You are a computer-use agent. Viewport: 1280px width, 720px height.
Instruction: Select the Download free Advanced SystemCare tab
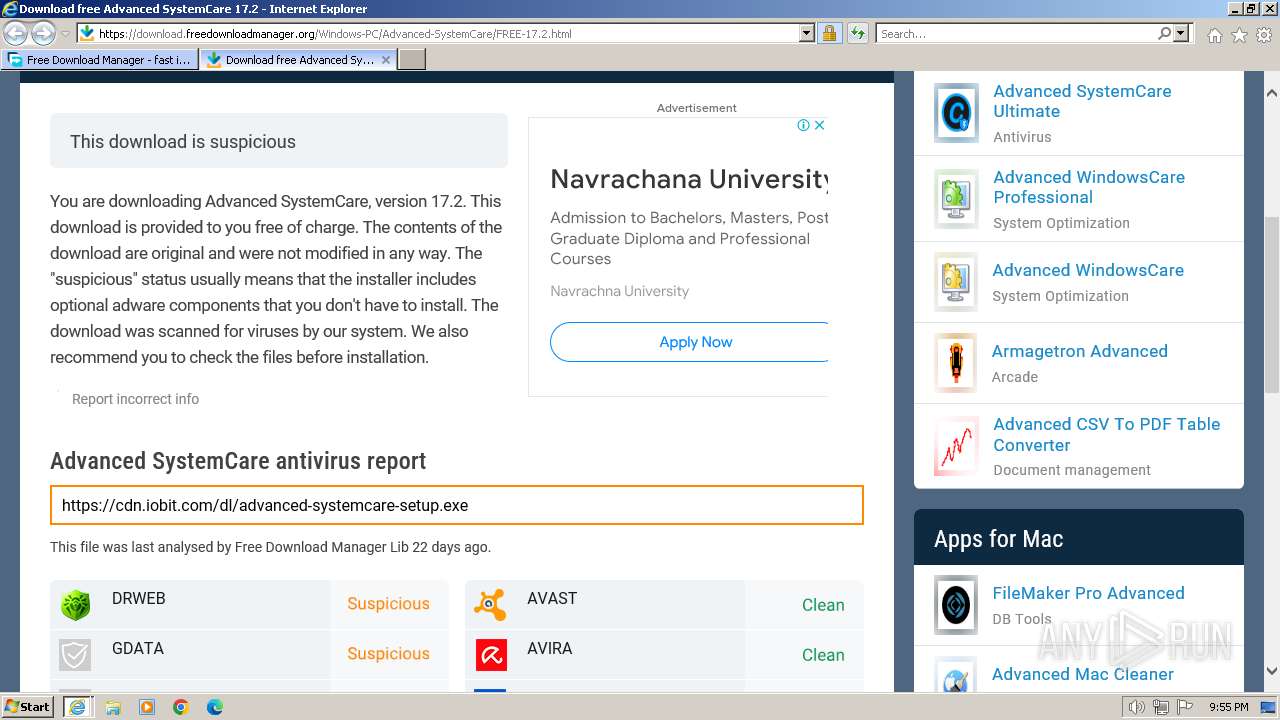click(x=298, y=60)
